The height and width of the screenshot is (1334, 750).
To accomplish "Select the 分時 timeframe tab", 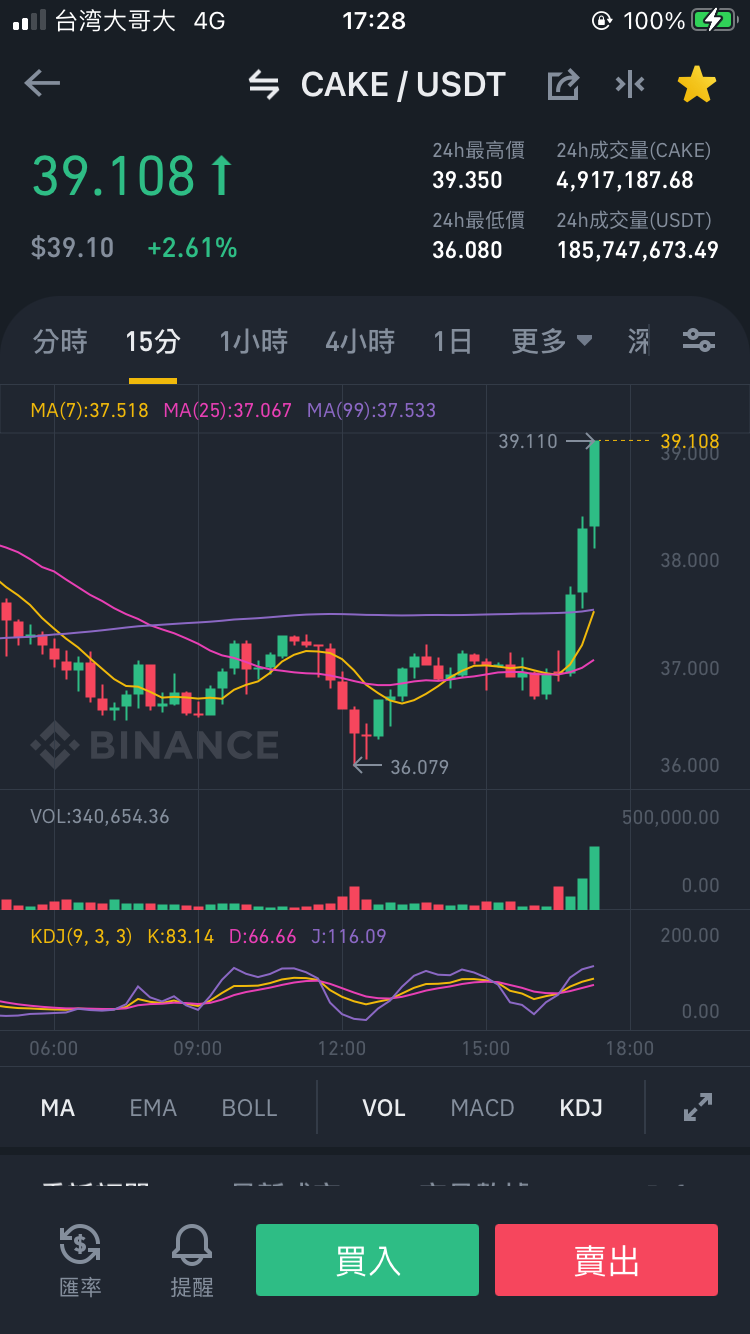I will coord(60,341).
